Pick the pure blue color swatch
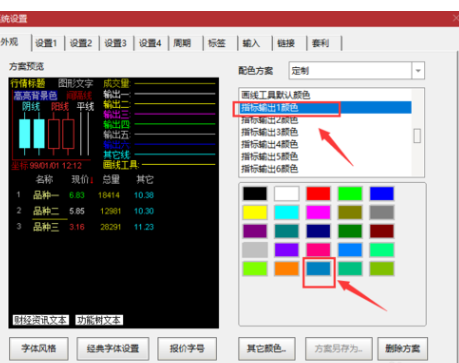 [382, 193]
